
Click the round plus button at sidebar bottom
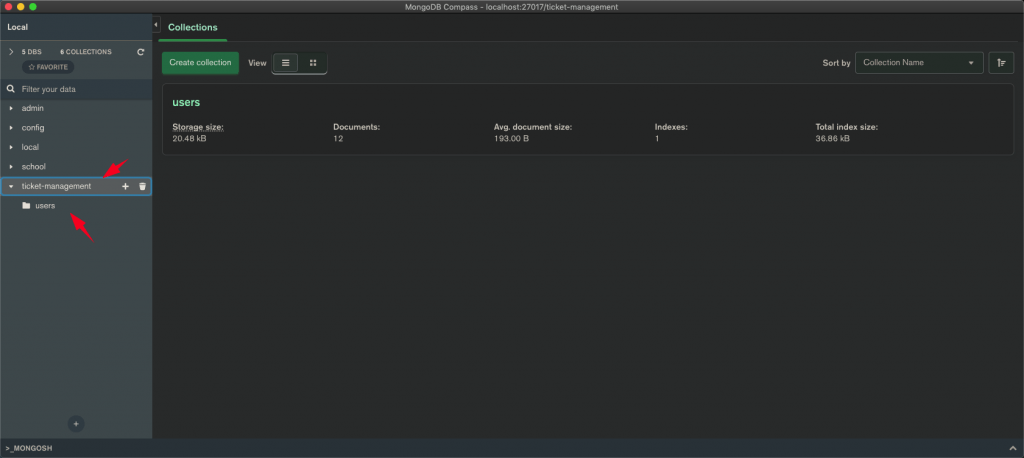[76, 424]
